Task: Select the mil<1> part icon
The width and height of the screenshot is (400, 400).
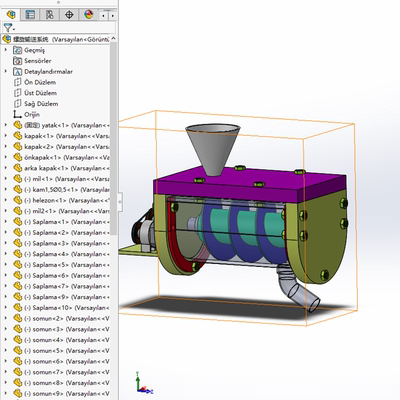Action: pyautogui.click(x=18, y=179)
